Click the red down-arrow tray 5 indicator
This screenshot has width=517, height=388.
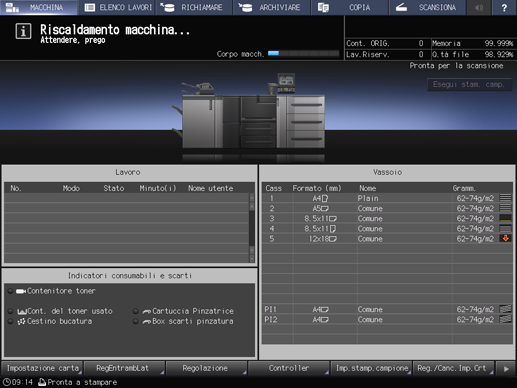click(505, 238)
